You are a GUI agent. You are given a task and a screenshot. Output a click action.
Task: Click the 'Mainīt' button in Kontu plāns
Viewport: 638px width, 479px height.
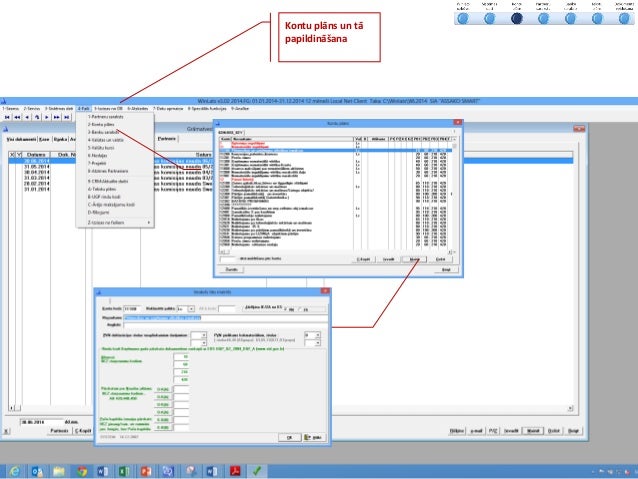click(414, 259)
